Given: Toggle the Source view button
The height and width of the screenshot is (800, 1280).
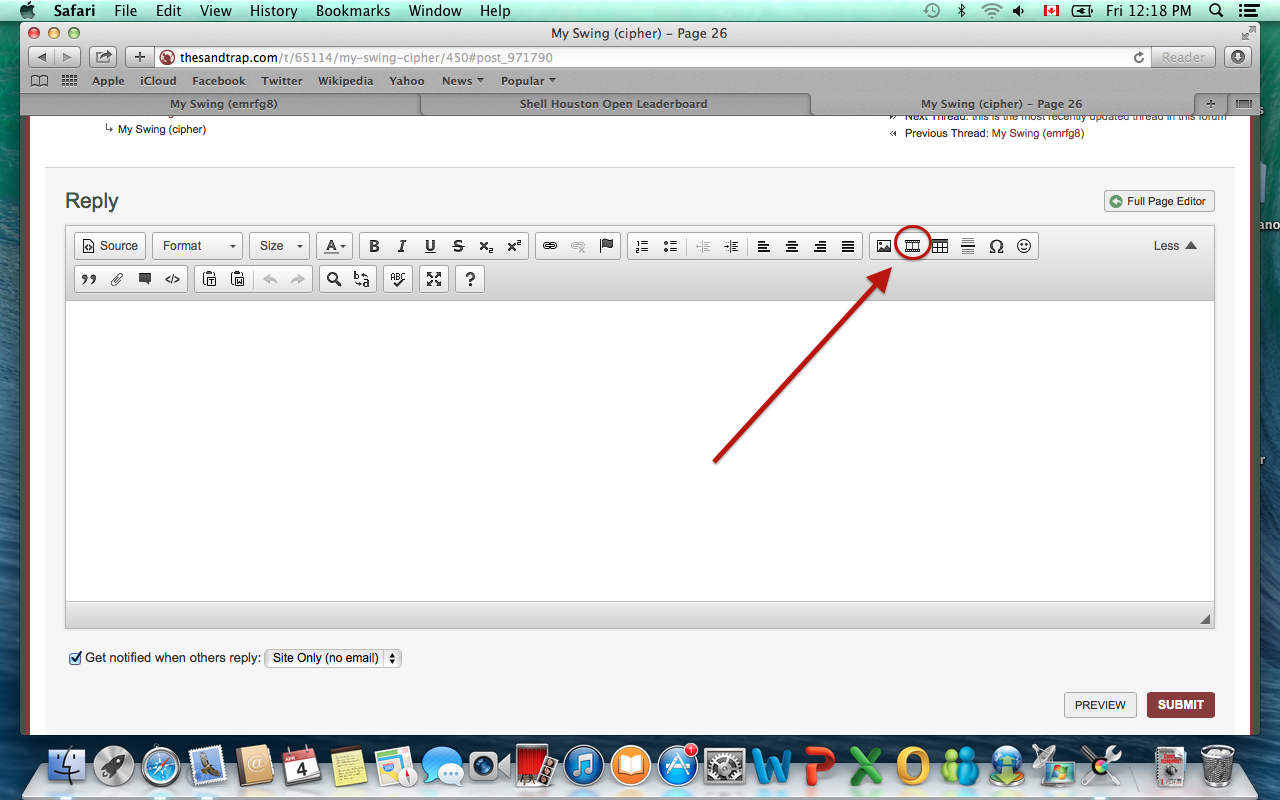Looking at the screenshot, I should pos(110,246).
